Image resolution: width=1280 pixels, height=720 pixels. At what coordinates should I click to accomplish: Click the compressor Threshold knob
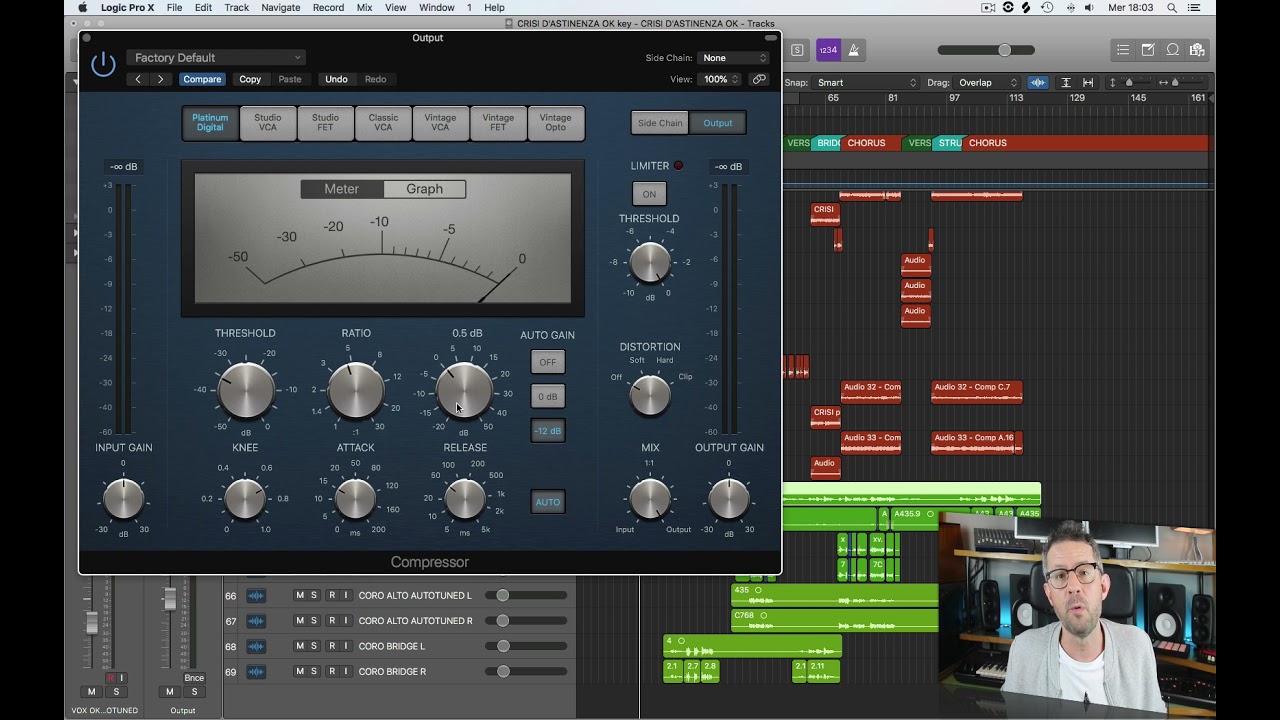[x=245, y=390]
